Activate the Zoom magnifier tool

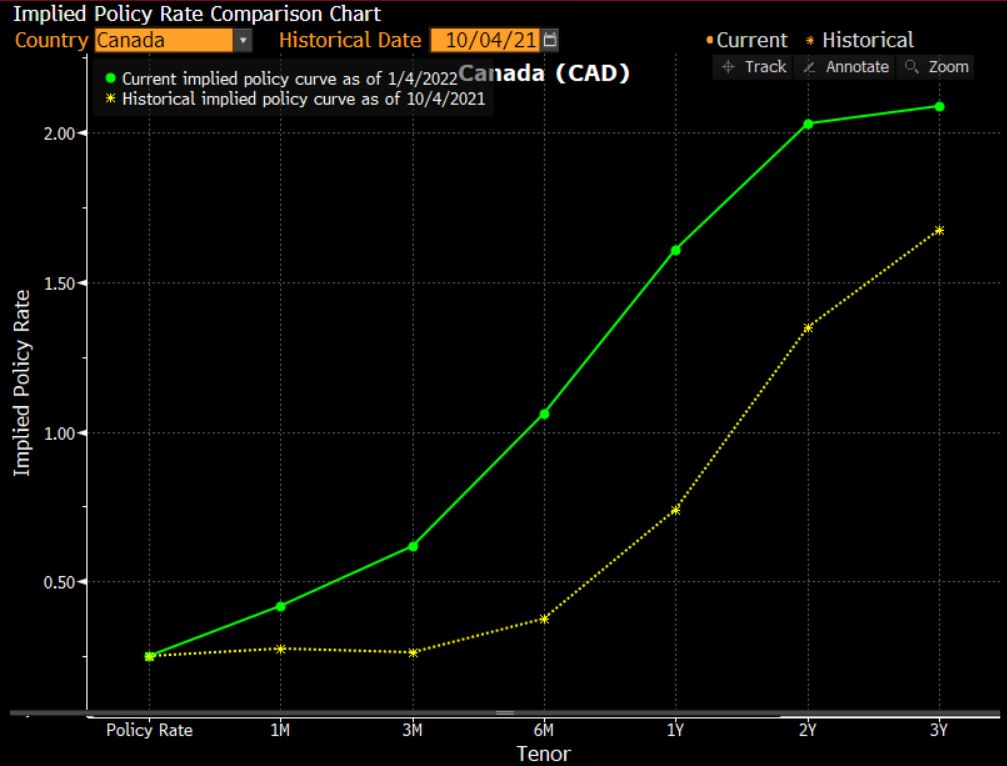936,67
